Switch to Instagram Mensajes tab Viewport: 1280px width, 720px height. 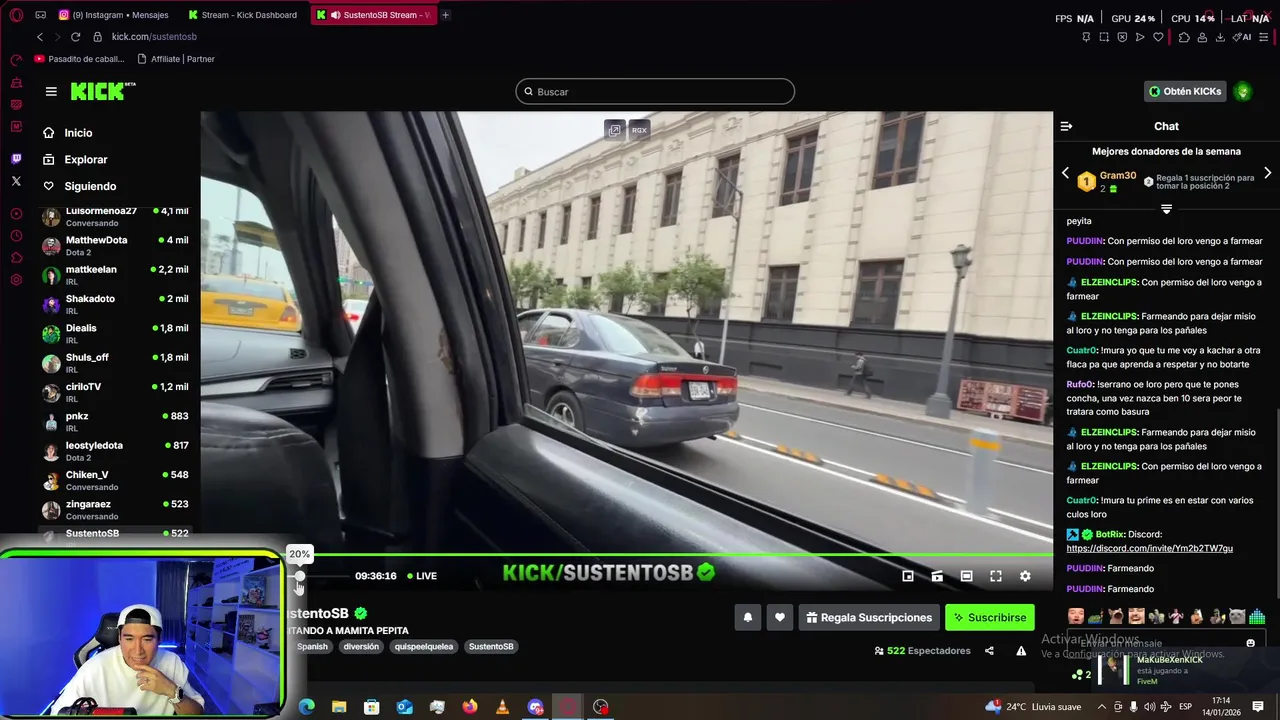click(x=113, y=15)
